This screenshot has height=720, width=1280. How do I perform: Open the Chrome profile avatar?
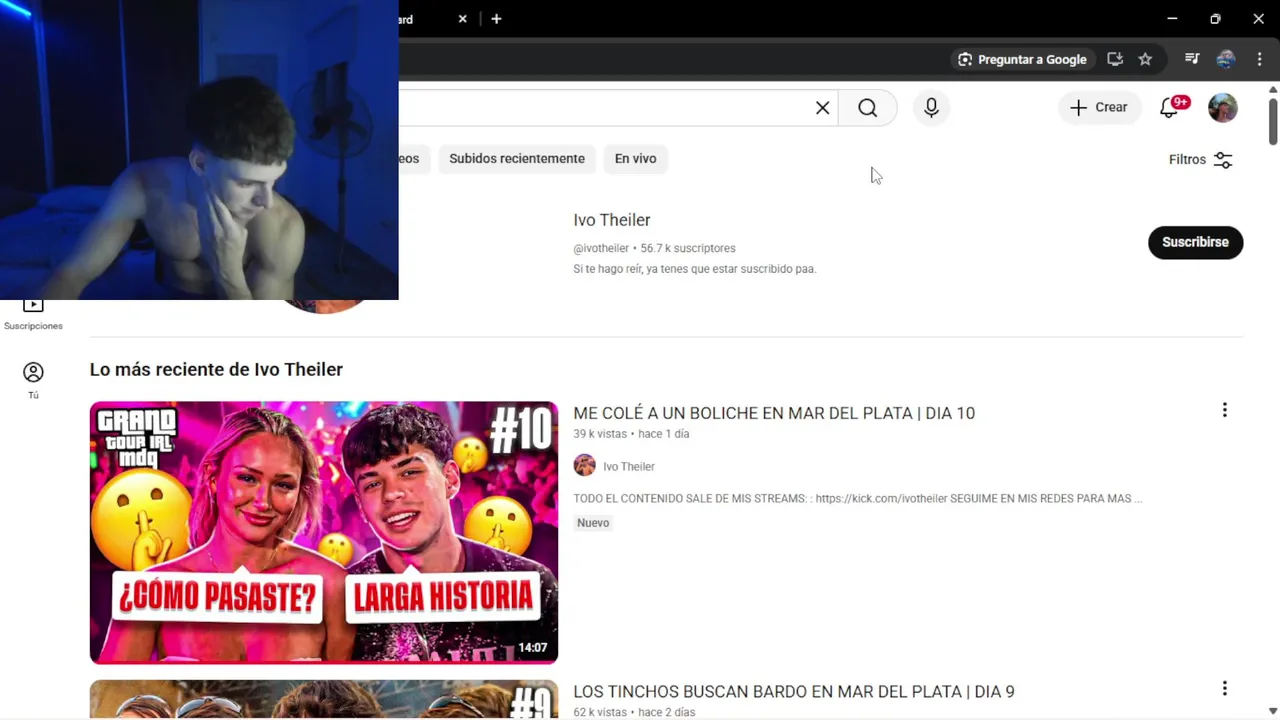pyautogui.click(x=1226, y=59)
